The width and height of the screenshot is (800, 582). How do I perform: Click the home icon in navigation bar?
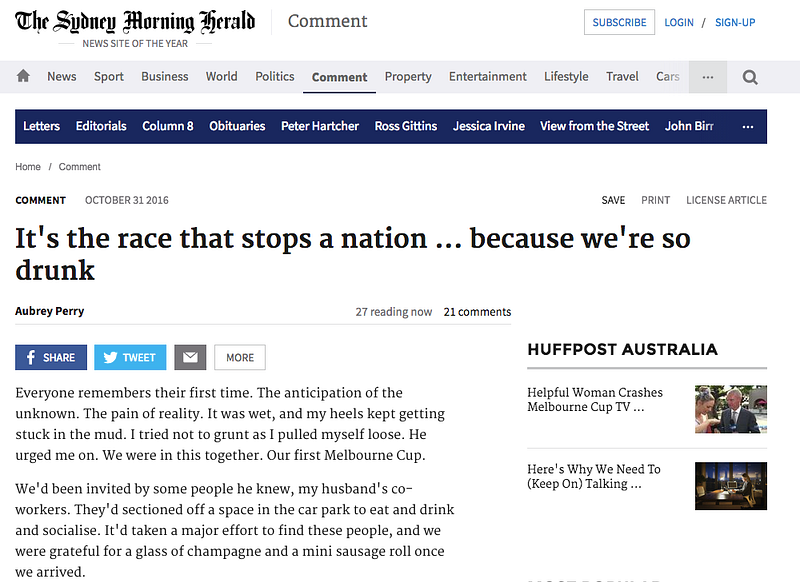pyautogui.click(x=23, y=77)
